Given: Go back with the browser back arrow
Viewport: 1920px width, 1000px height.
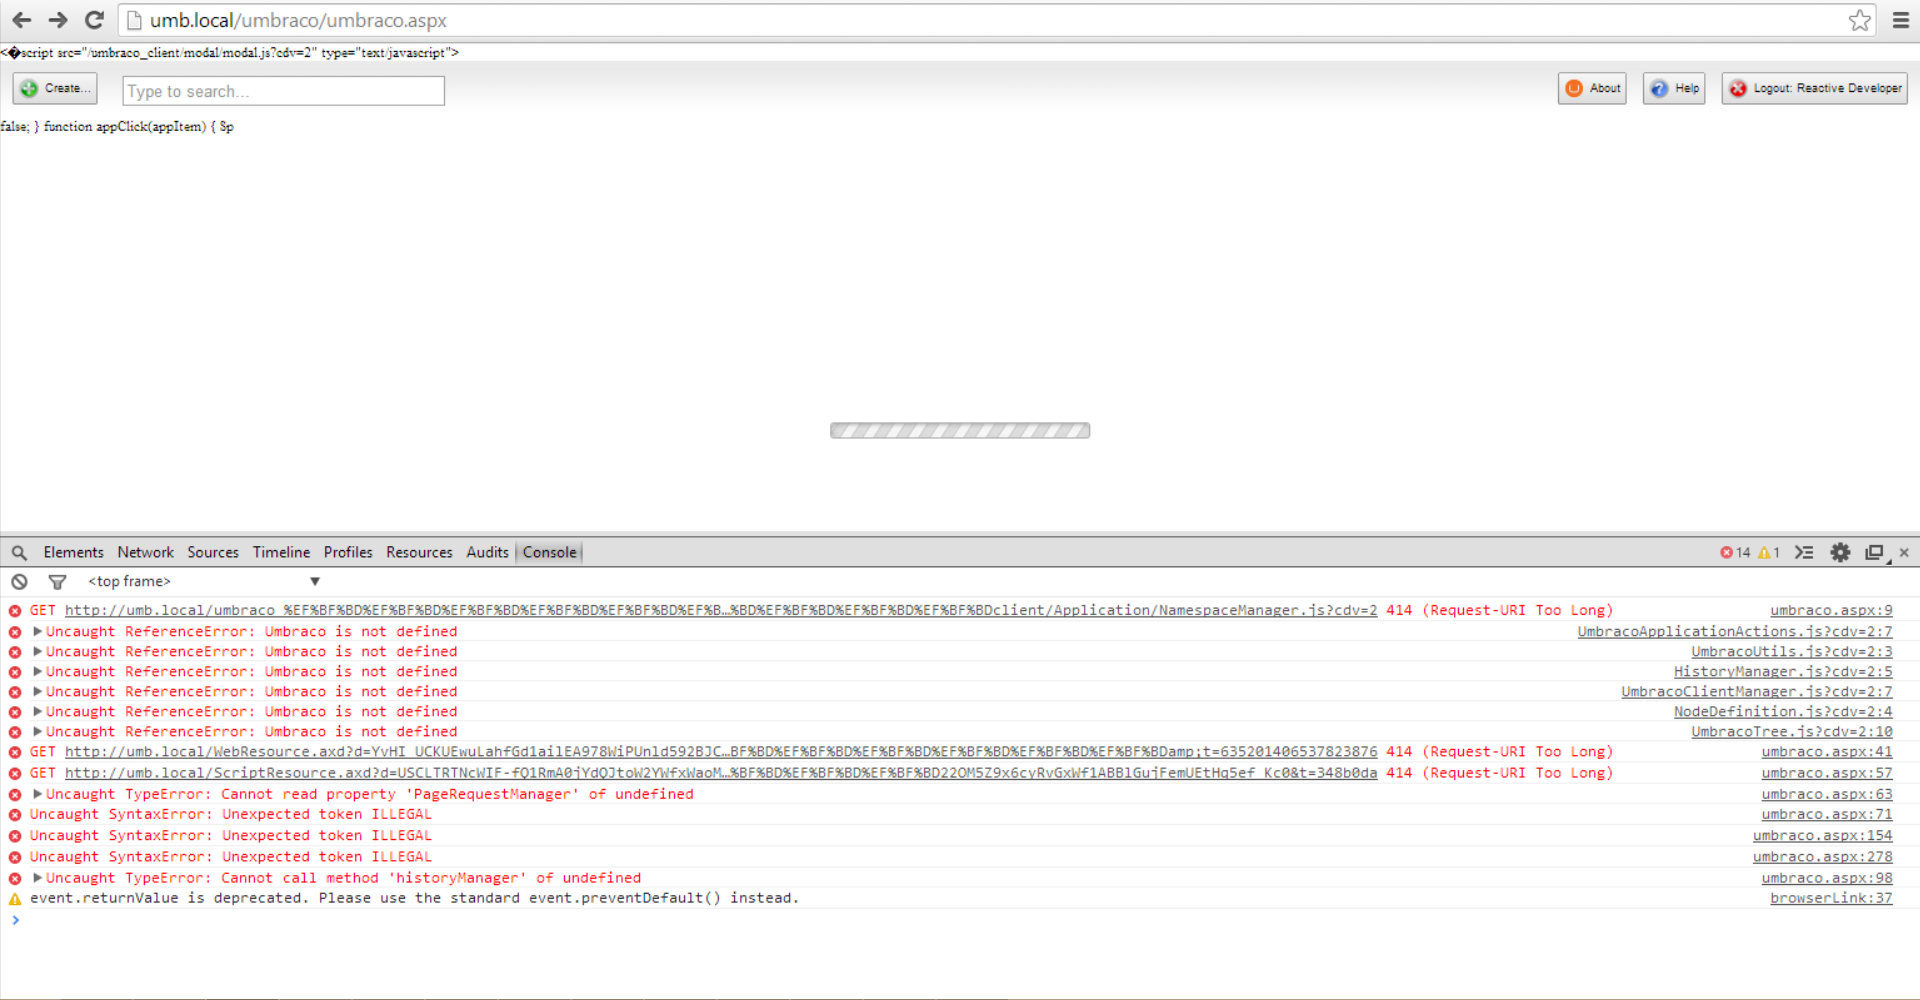Looking at the screenshot, I should [x=21, y=20].
